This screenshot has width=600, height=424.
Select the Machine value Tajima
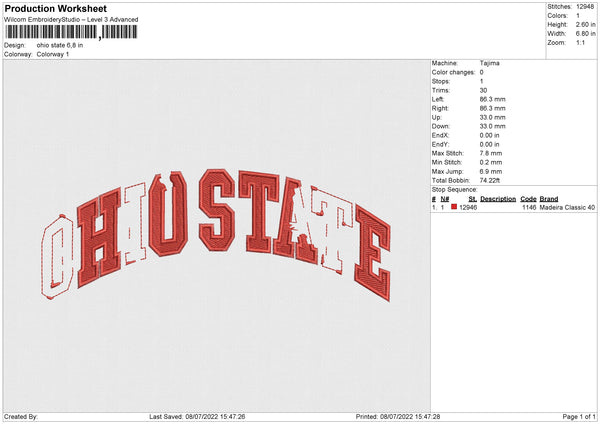click(x=489, y=63)
